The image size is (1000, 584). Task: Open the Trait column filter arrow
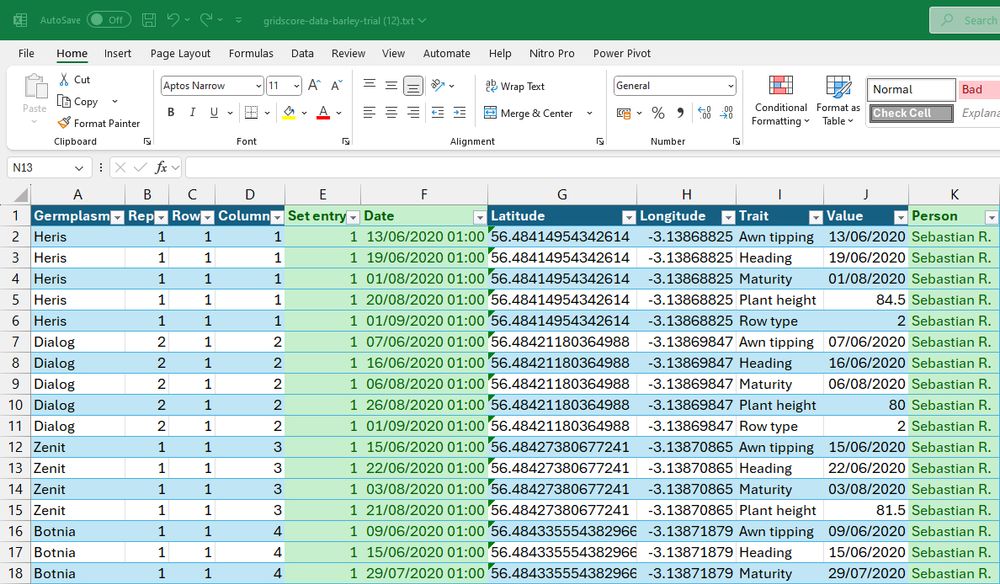[815, 217]
